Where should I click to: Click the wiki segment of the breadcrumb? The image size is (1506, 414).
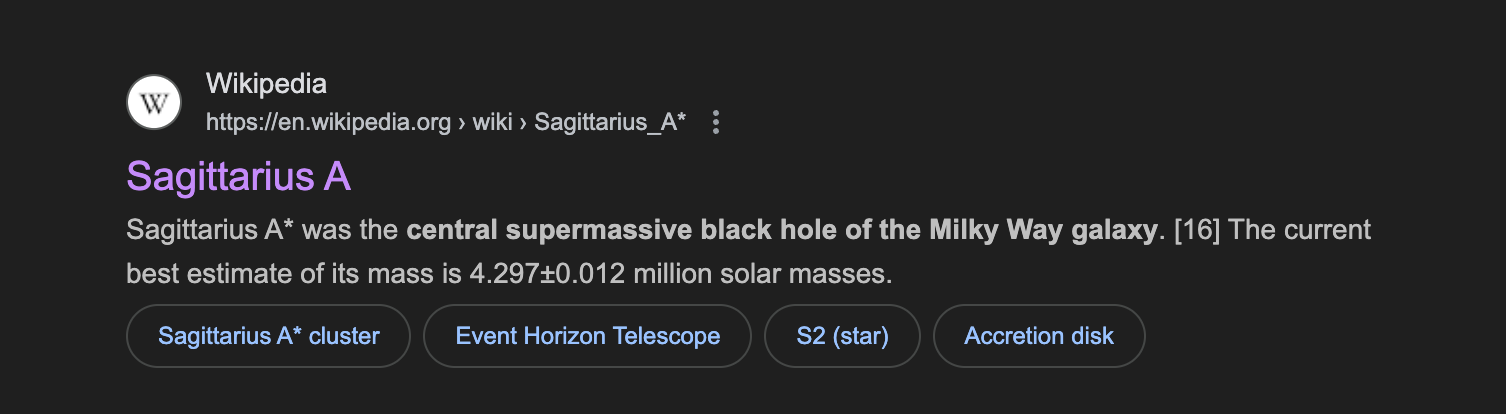pos(492,122)
